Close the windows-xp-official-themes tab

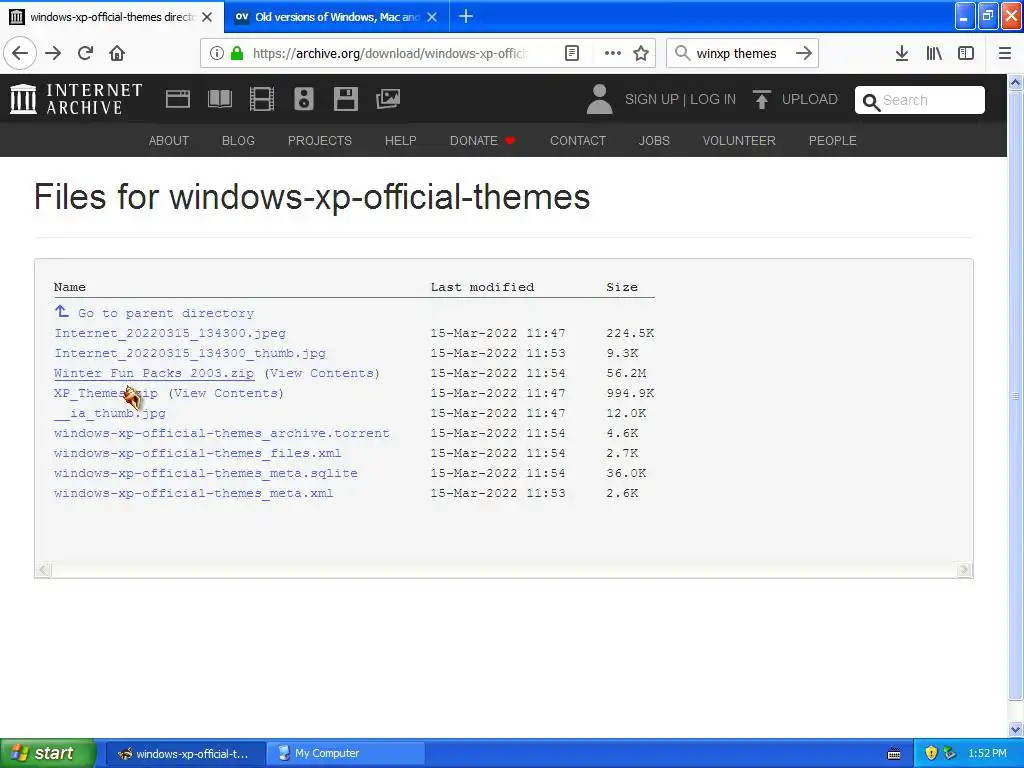[x=207, y=17]
